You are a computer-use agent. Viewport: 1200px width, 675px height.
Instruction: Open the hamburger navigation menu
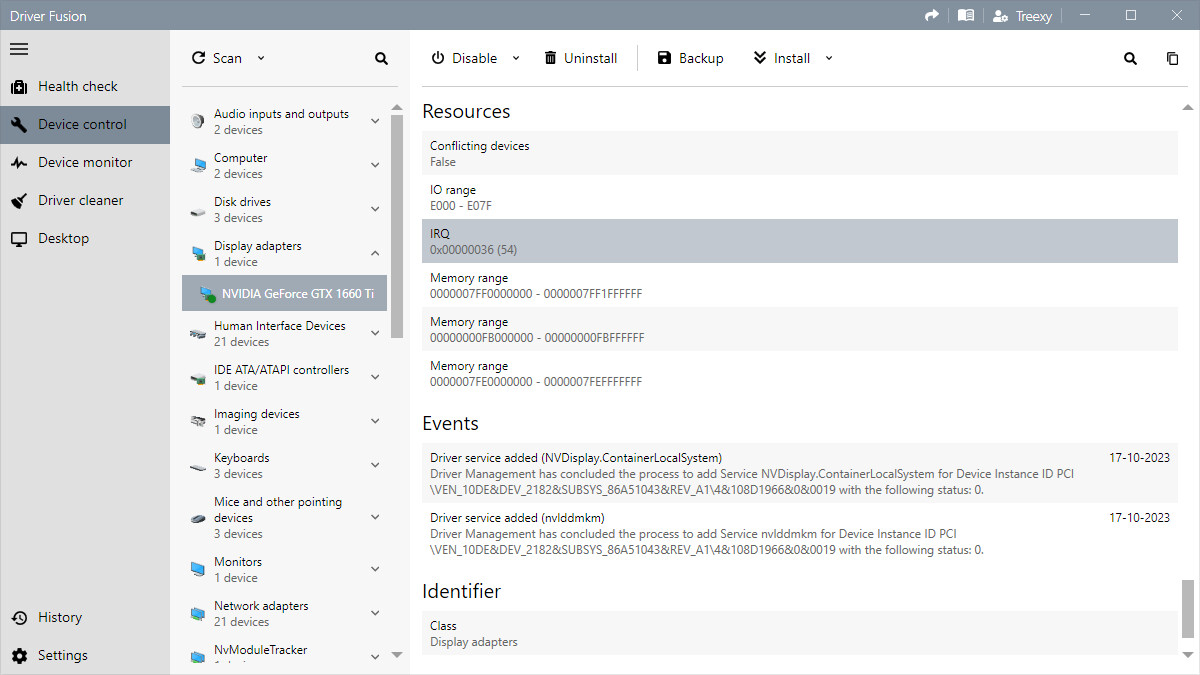pyautogui.click(x=19, y=49)
